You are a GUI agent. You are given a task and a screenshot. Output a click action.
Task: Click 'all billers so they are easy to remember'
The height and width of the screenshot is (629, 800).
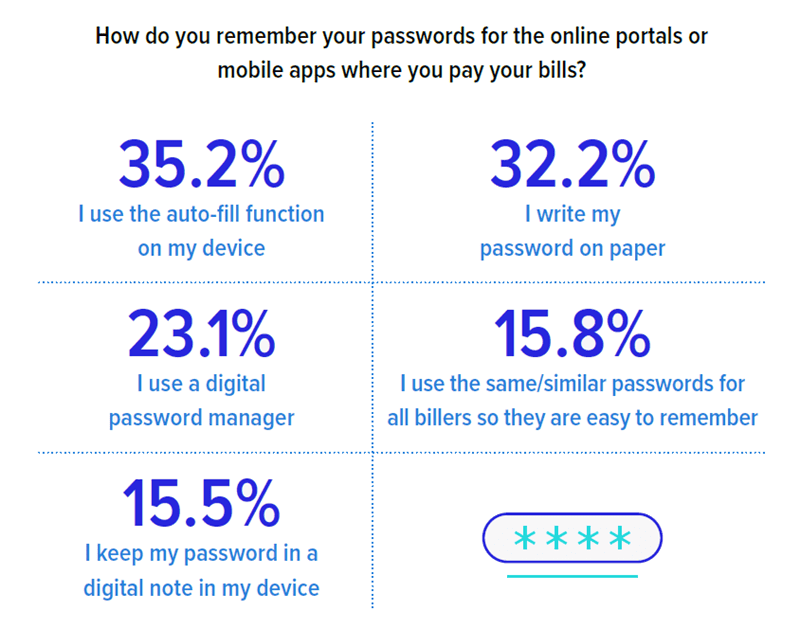(572, 418)
